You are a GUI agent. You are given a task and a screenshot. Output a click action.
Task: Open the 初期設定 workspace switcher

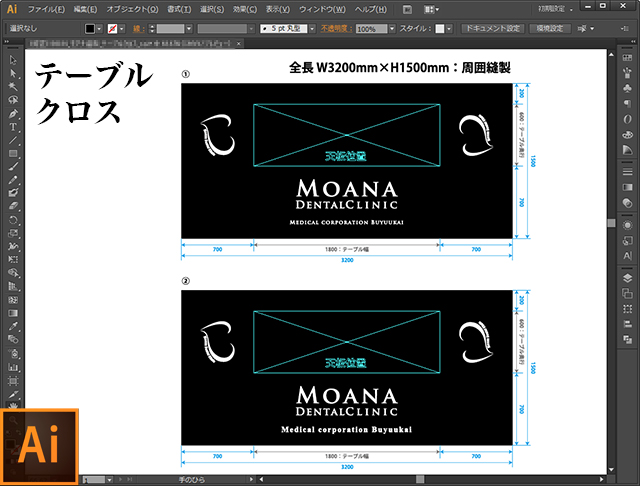point(555,9)
